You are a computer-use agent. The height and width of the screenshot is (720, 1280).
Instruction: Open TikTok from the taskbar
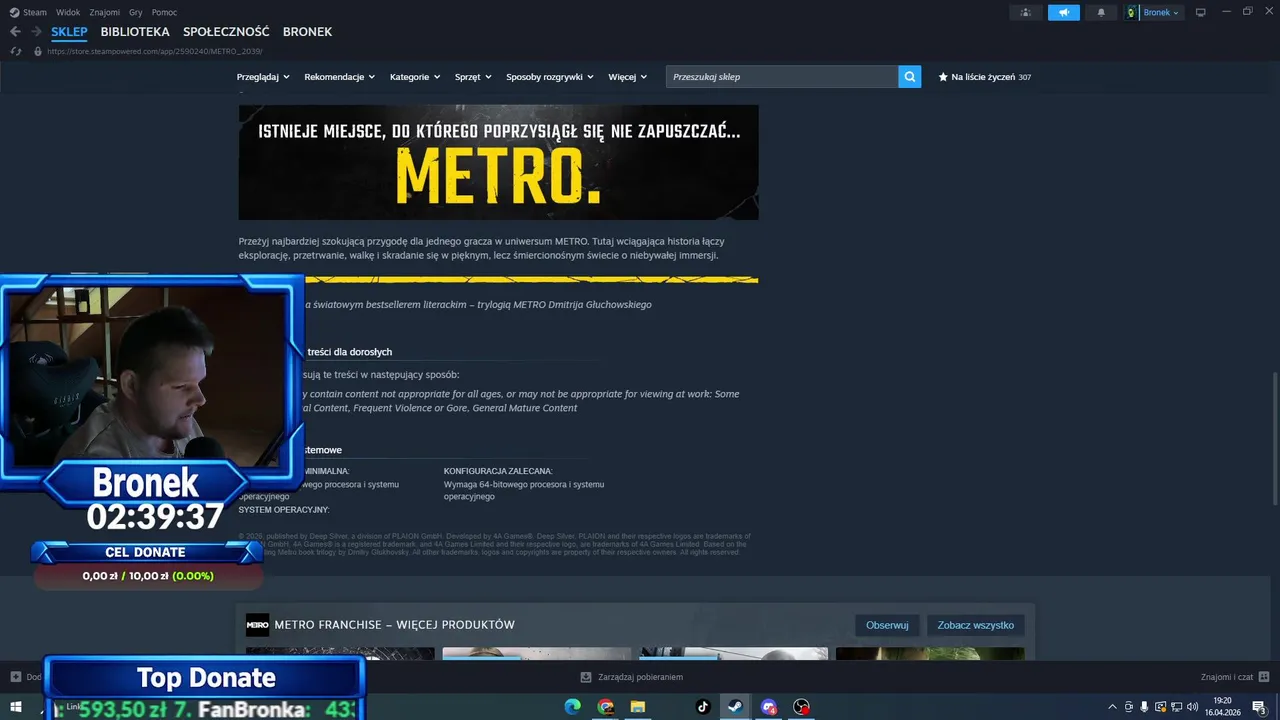703,707
